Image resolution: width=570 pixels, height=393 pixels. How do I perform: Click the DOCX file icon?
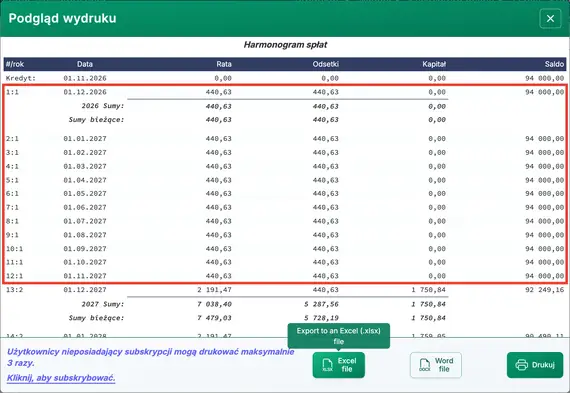pyautogui.click(x=425, y=365)
